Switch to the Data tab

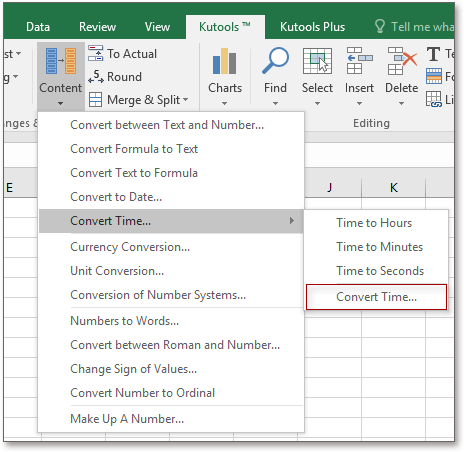click(x=38, y=27)
